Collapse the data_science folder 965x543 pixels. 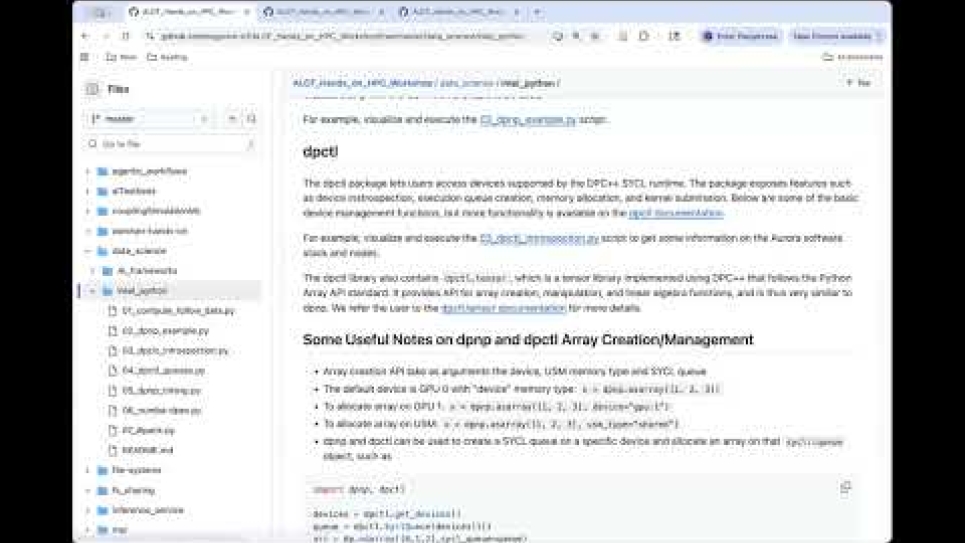click(88, 251)
